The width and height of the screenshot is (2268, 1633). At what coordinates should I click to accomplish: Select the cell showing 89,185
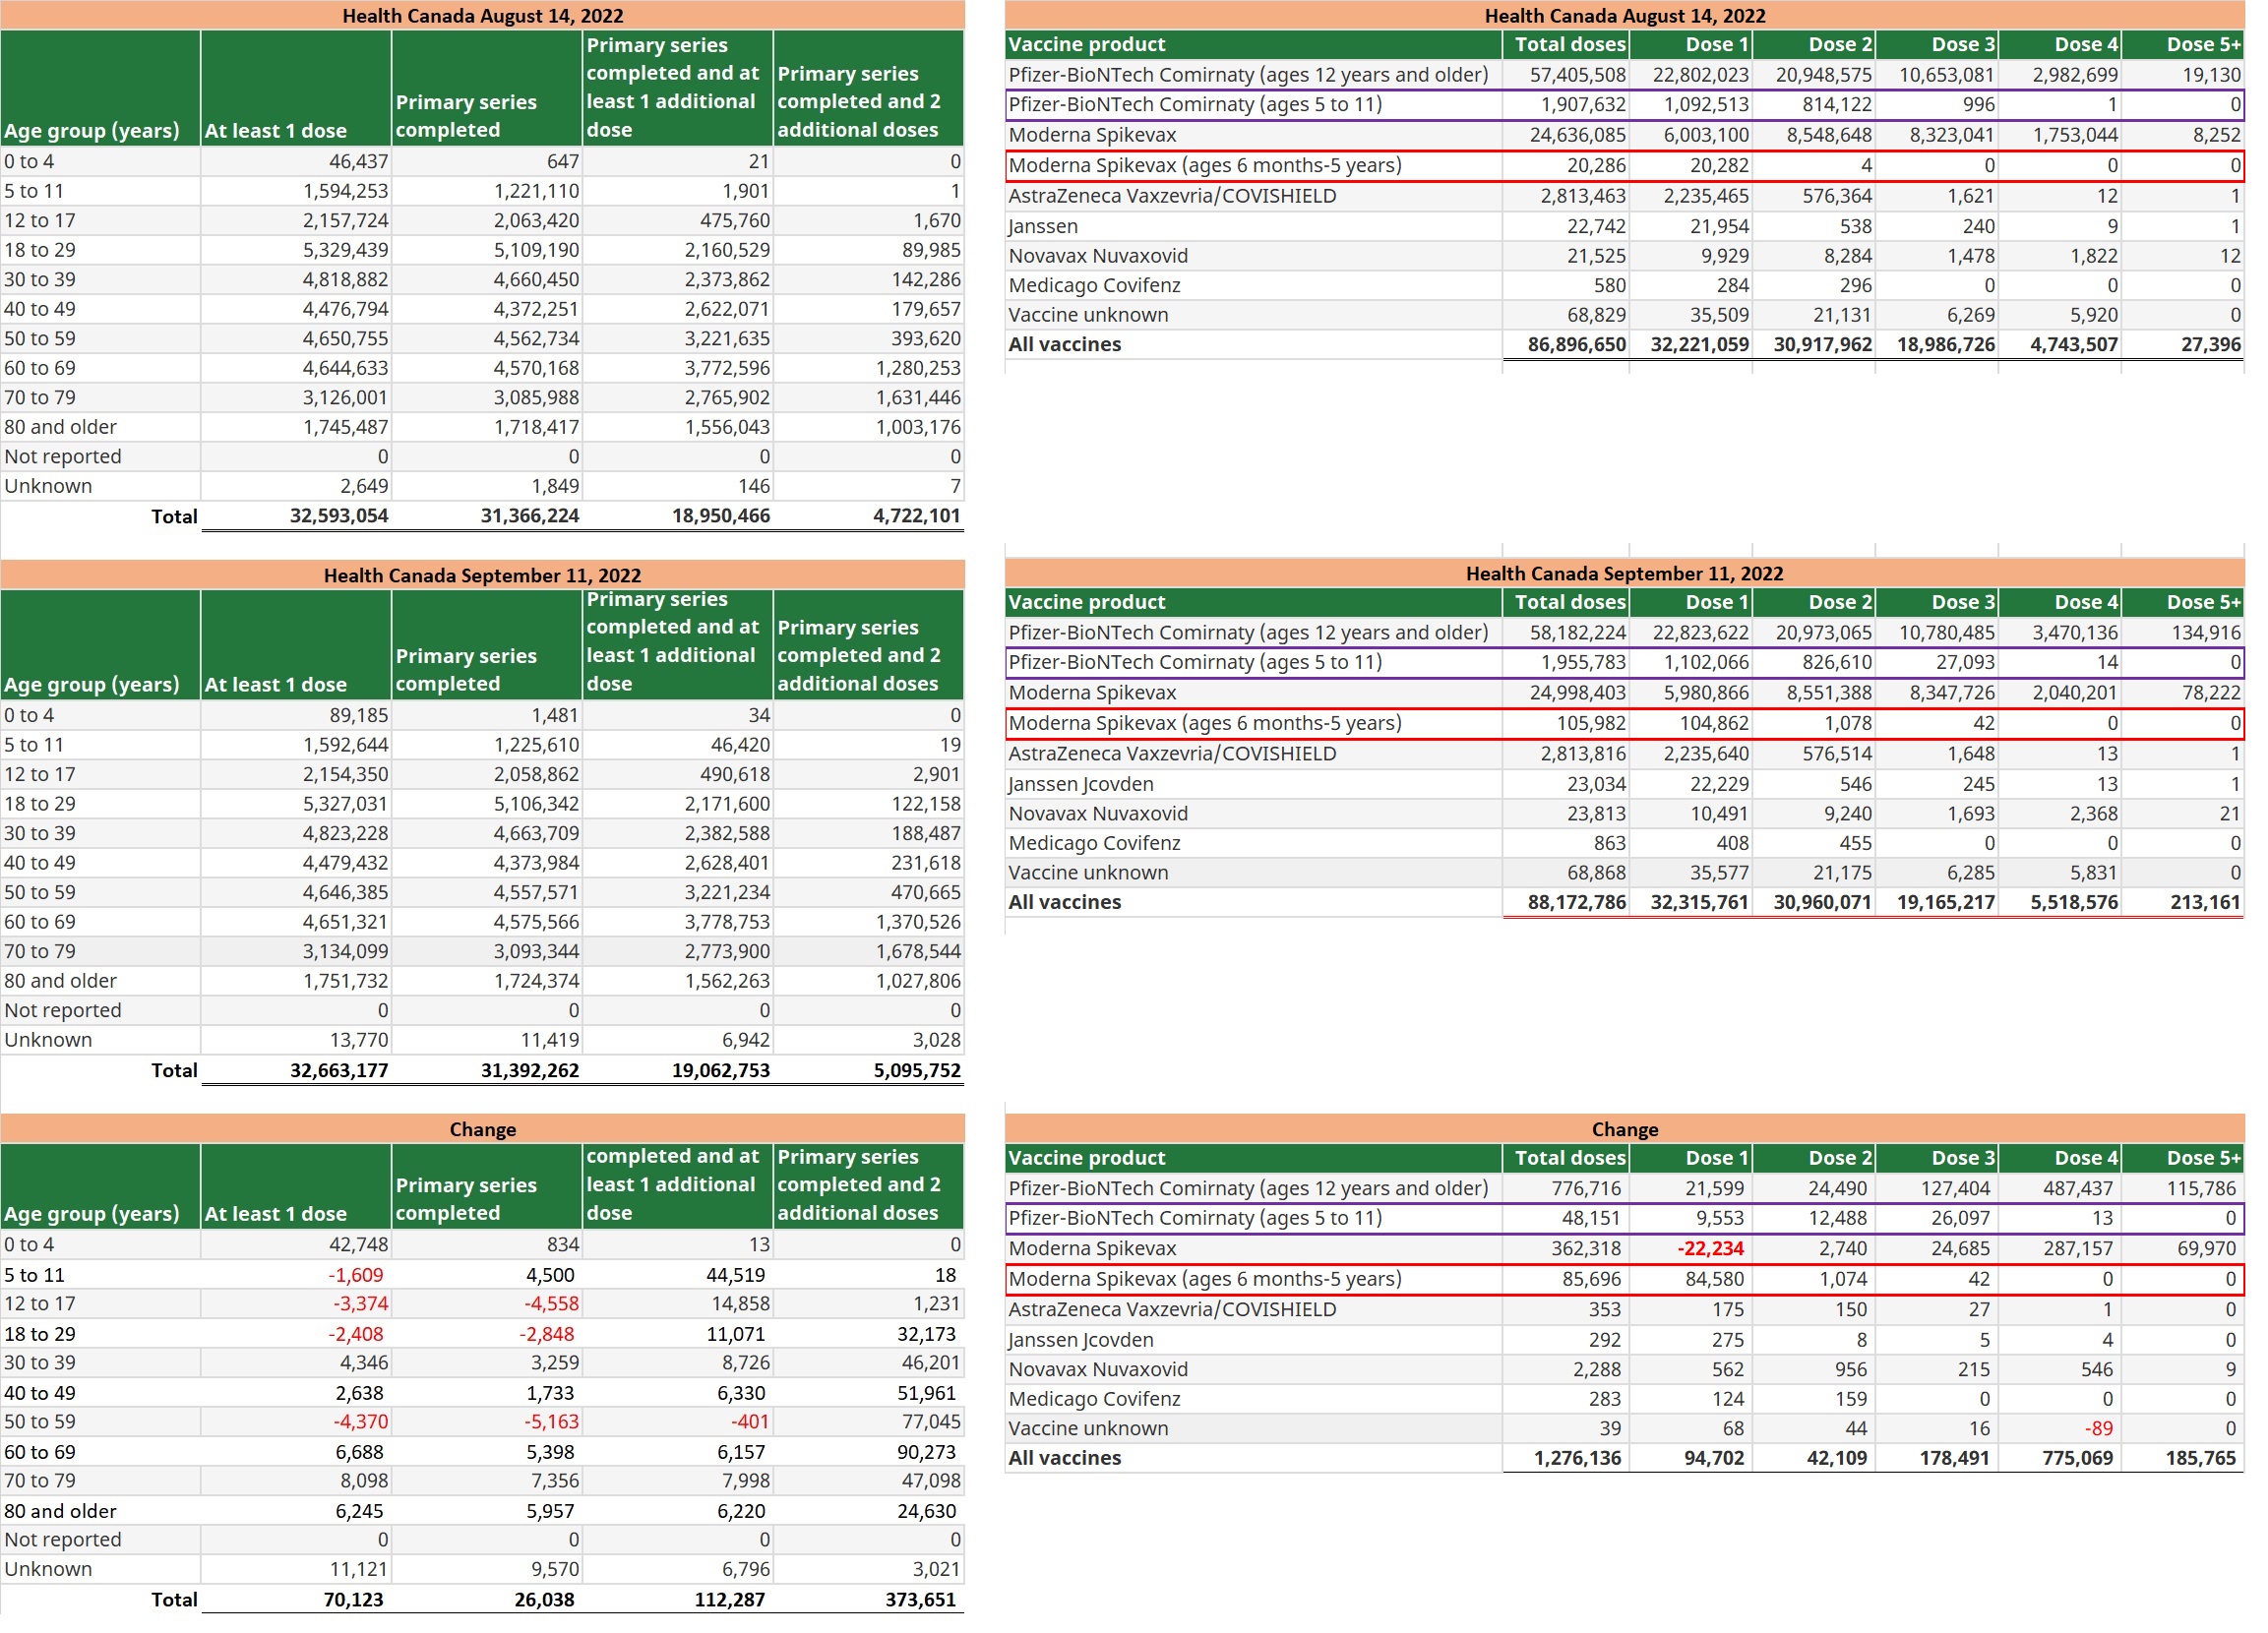[x=296, y=715]
